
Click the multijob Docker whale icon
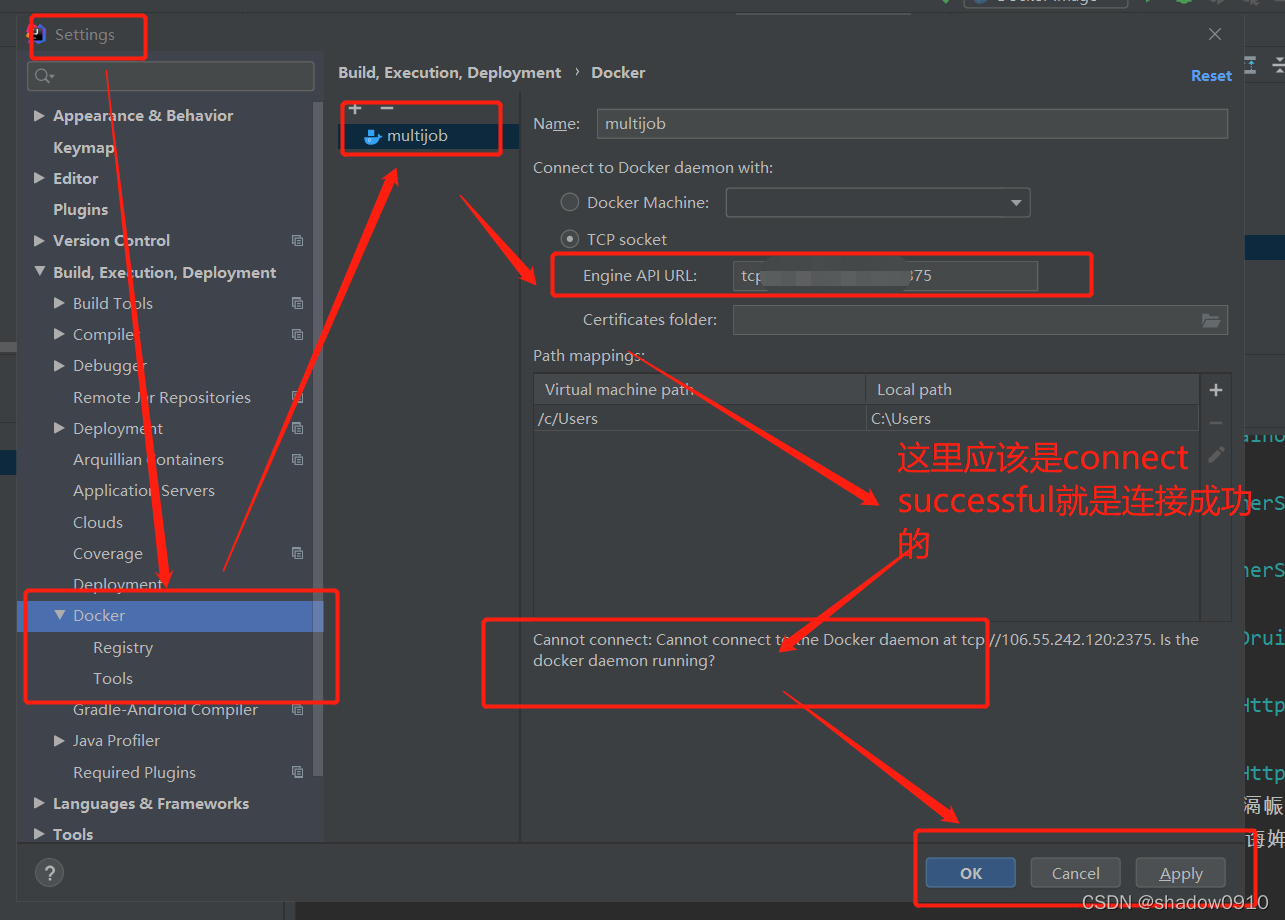[372, 137]
